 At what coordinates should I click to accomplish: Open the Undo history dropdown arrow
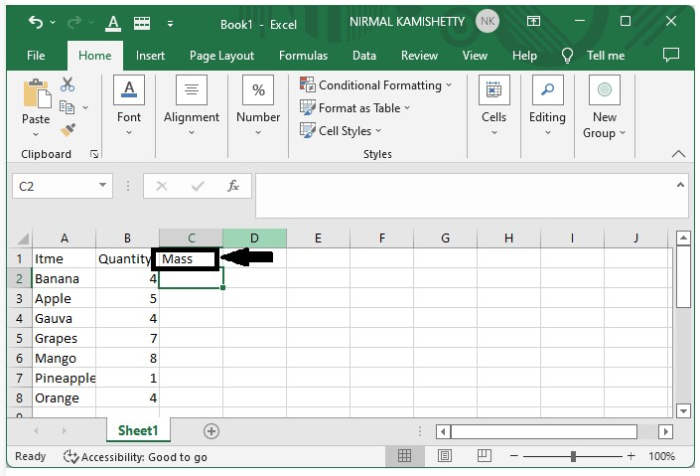pyautogui.click(x=53, y=22)
